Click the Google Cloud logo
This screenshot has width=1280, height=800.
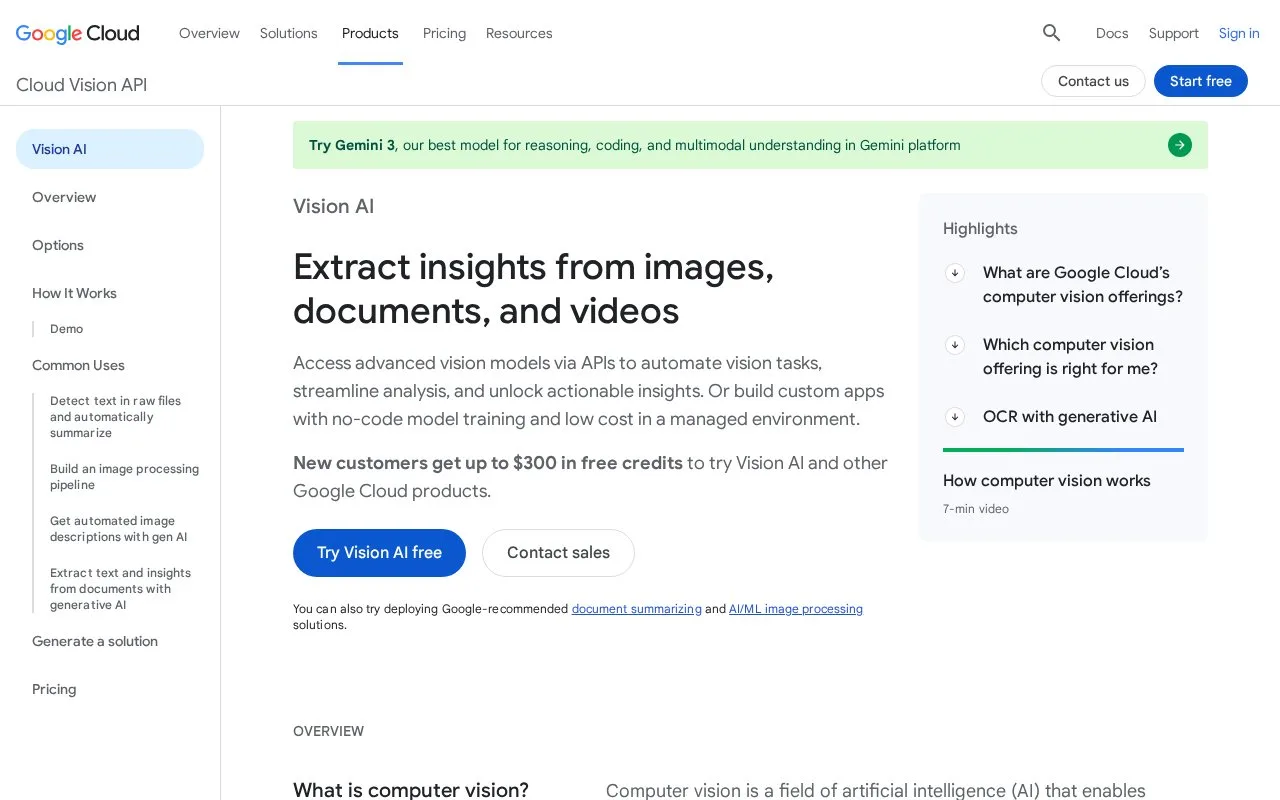78,33
